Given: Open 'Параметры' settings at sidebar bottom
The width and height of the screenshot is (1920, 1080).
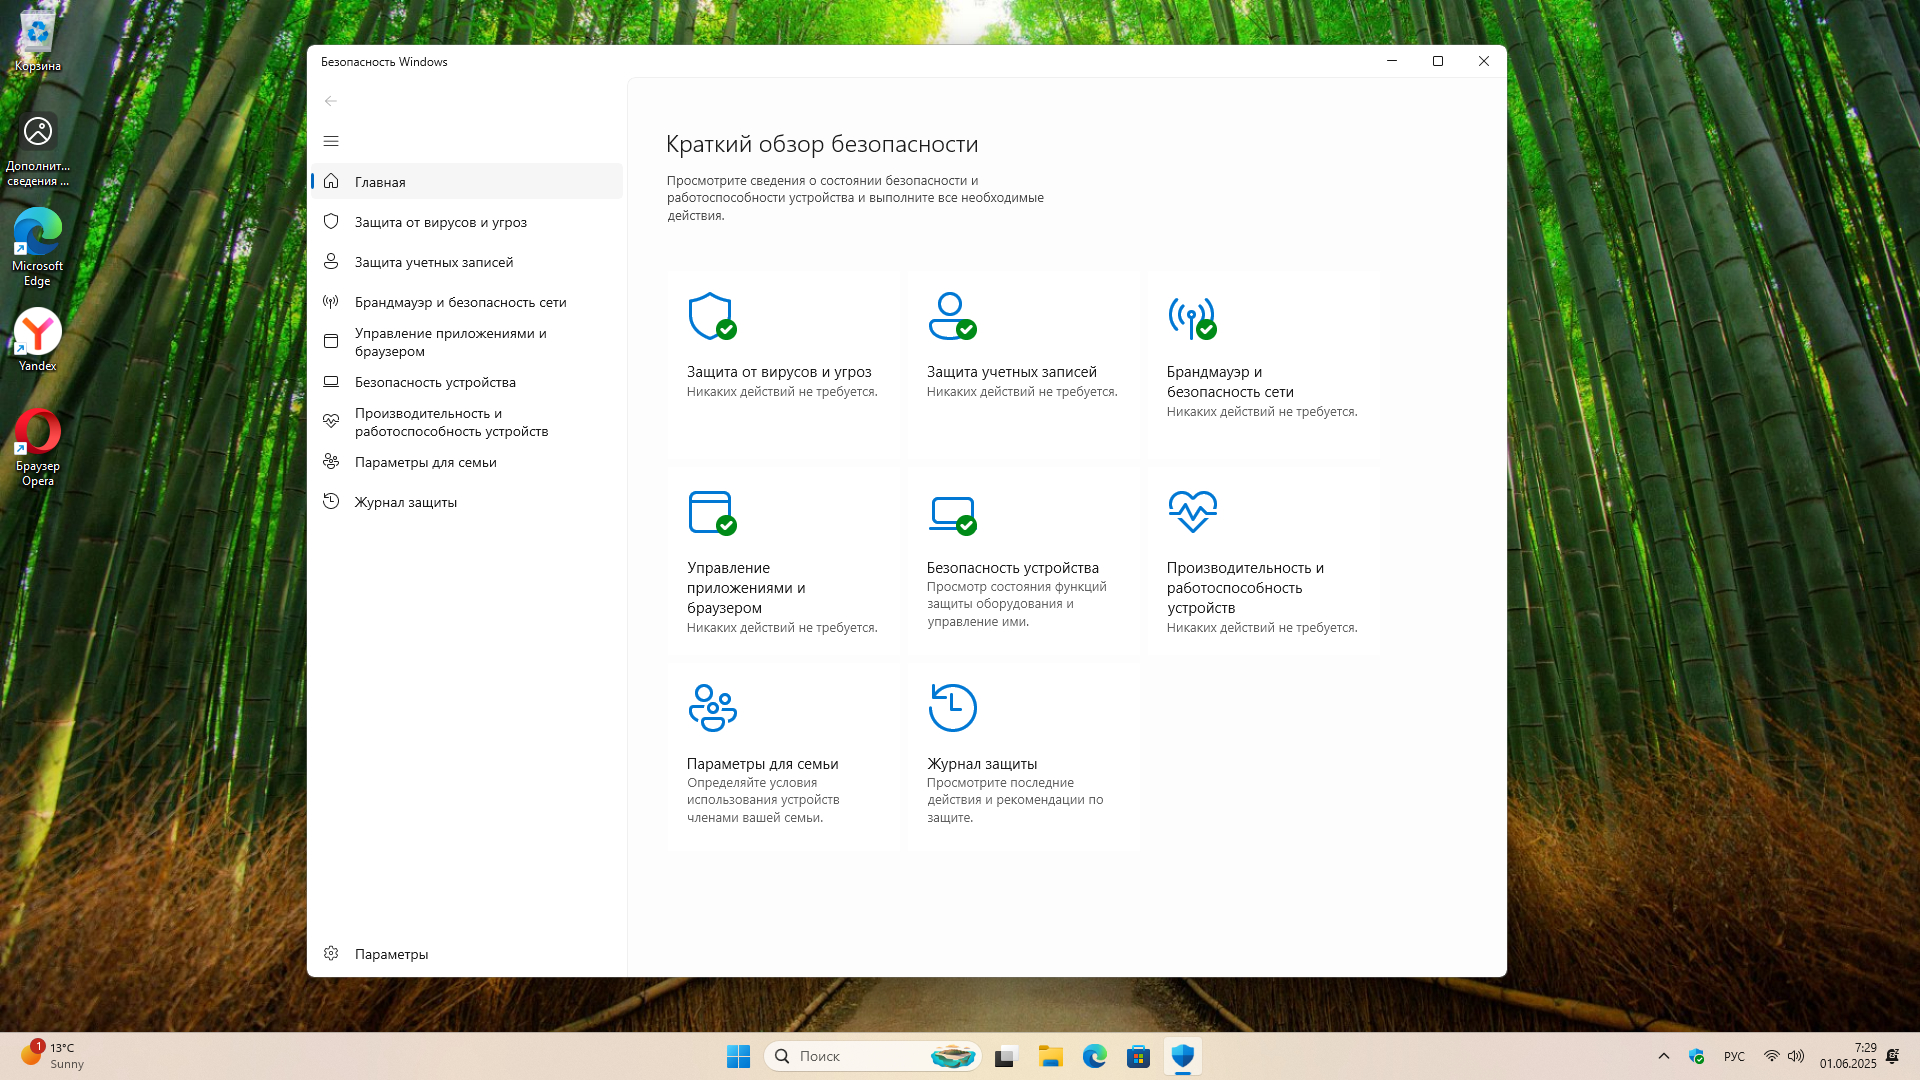Looking at the screenshot, I should [390, 954].
